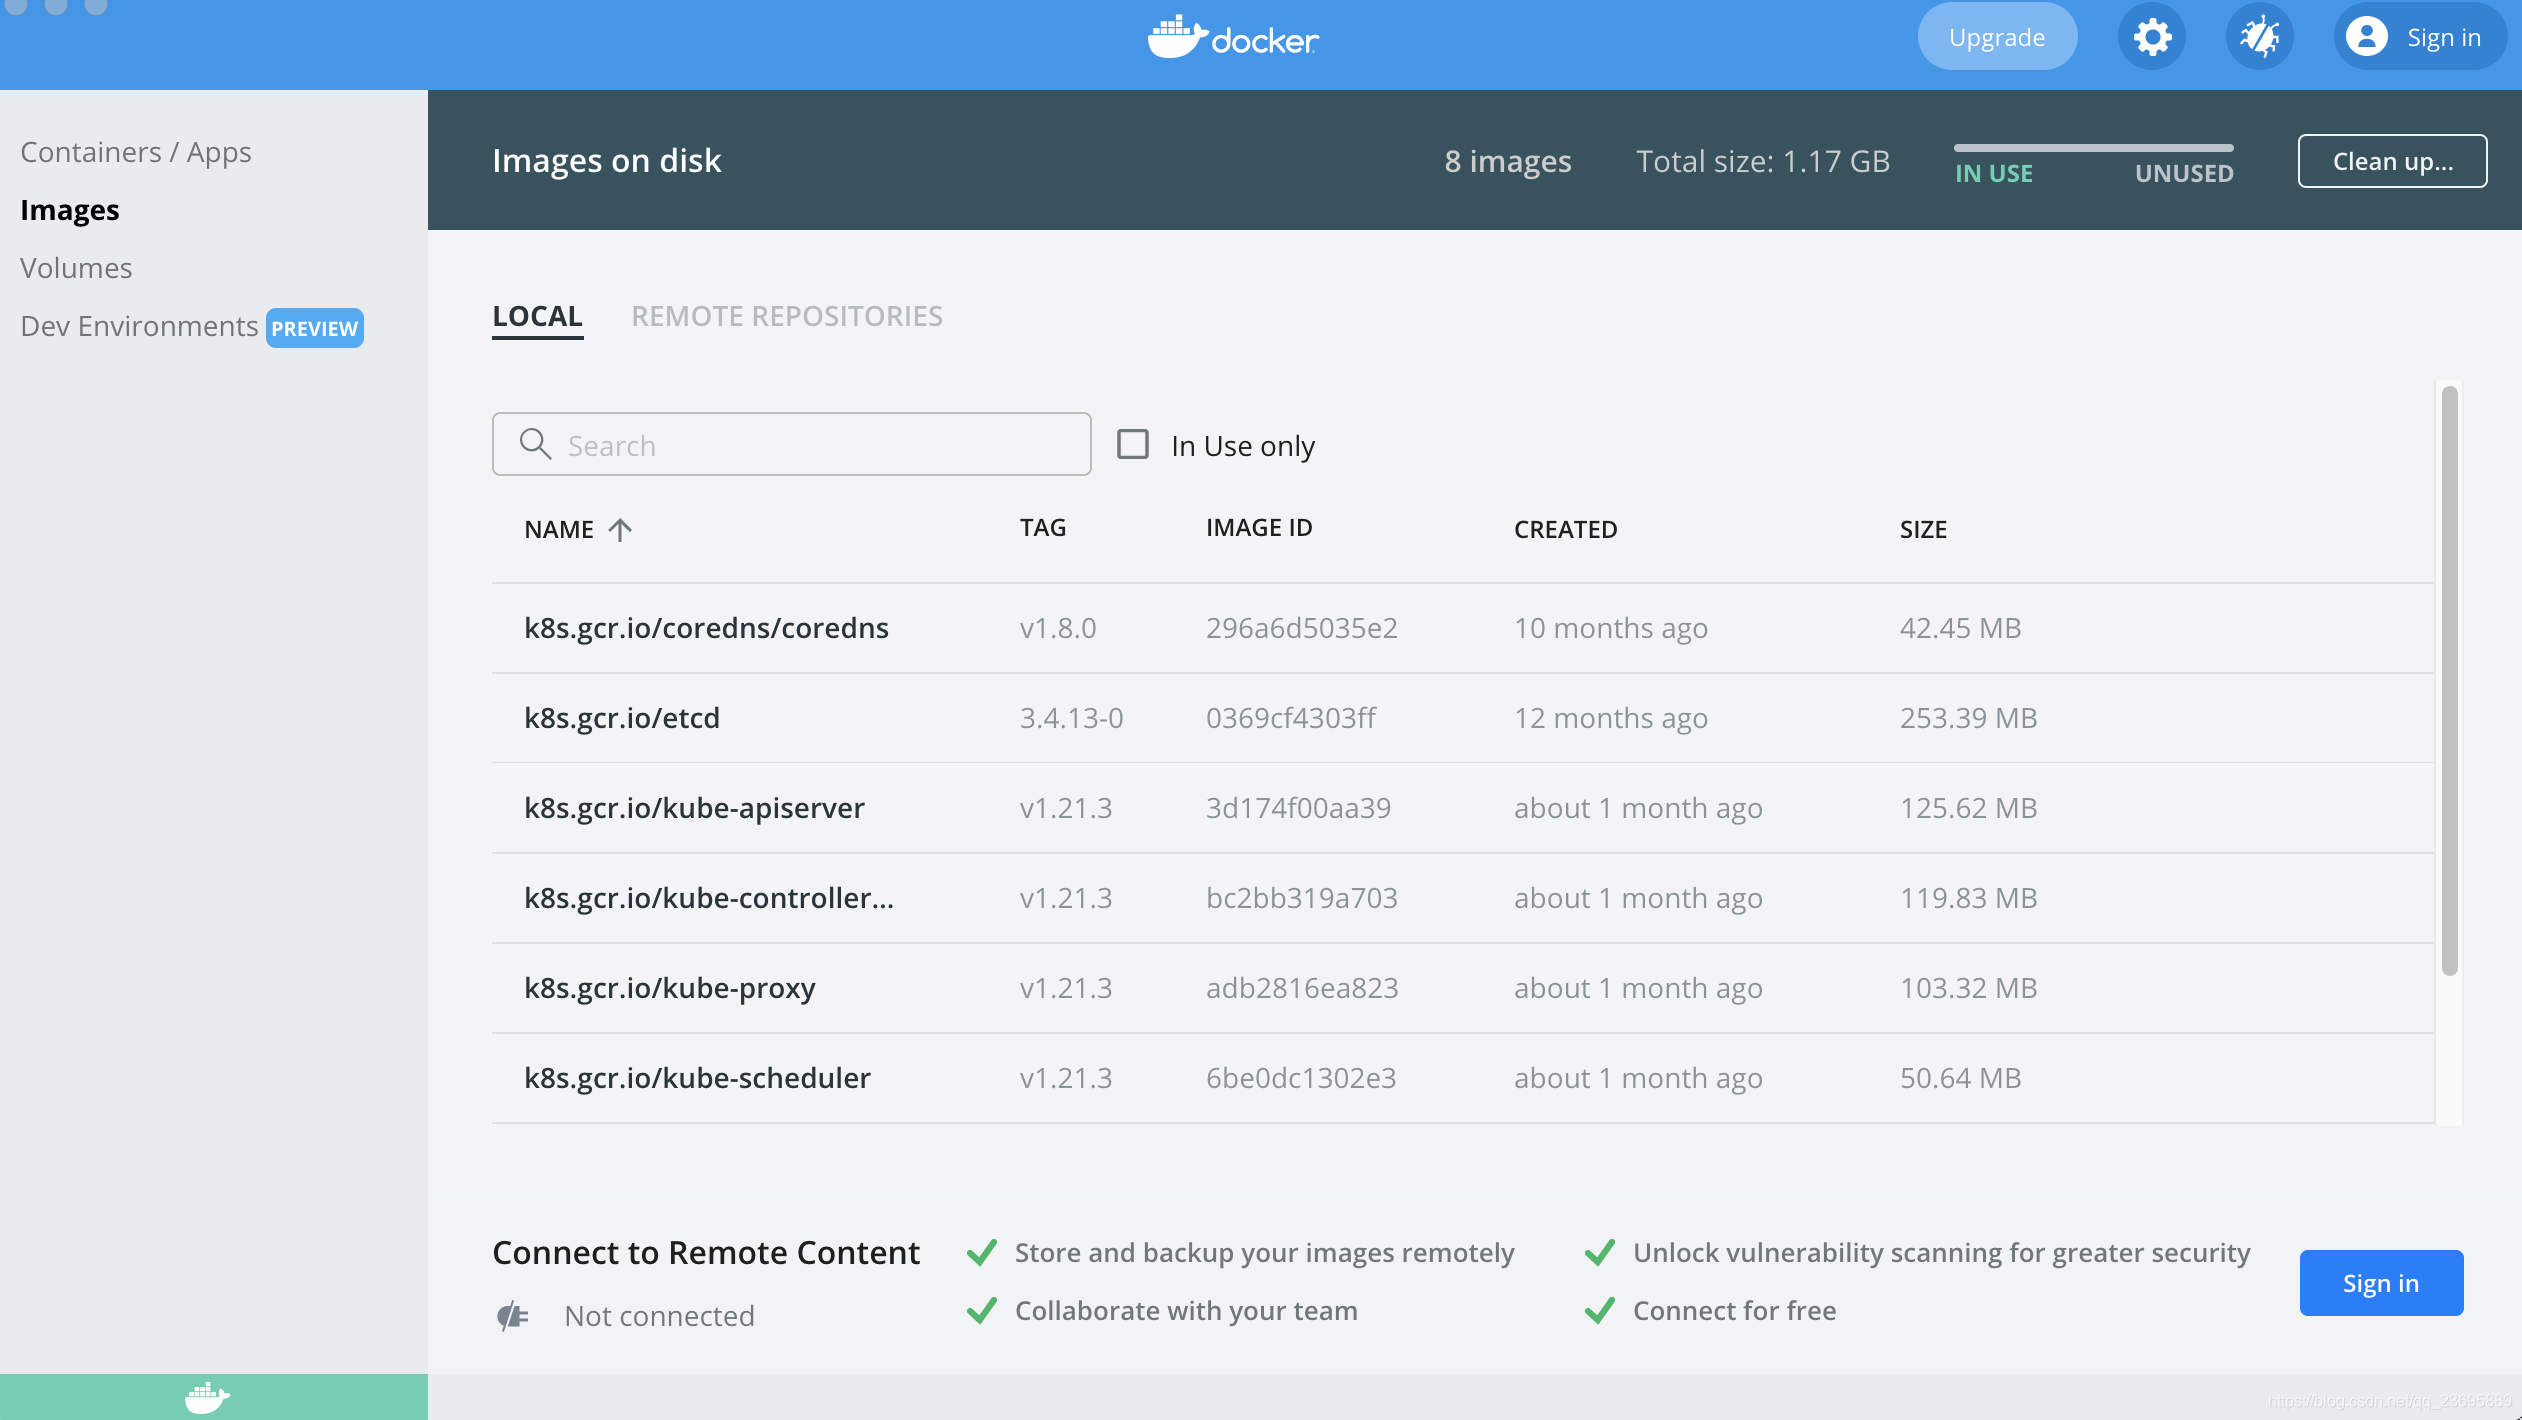
Task: Open Dev Environments in sidebar
Action: pos(139,326)
